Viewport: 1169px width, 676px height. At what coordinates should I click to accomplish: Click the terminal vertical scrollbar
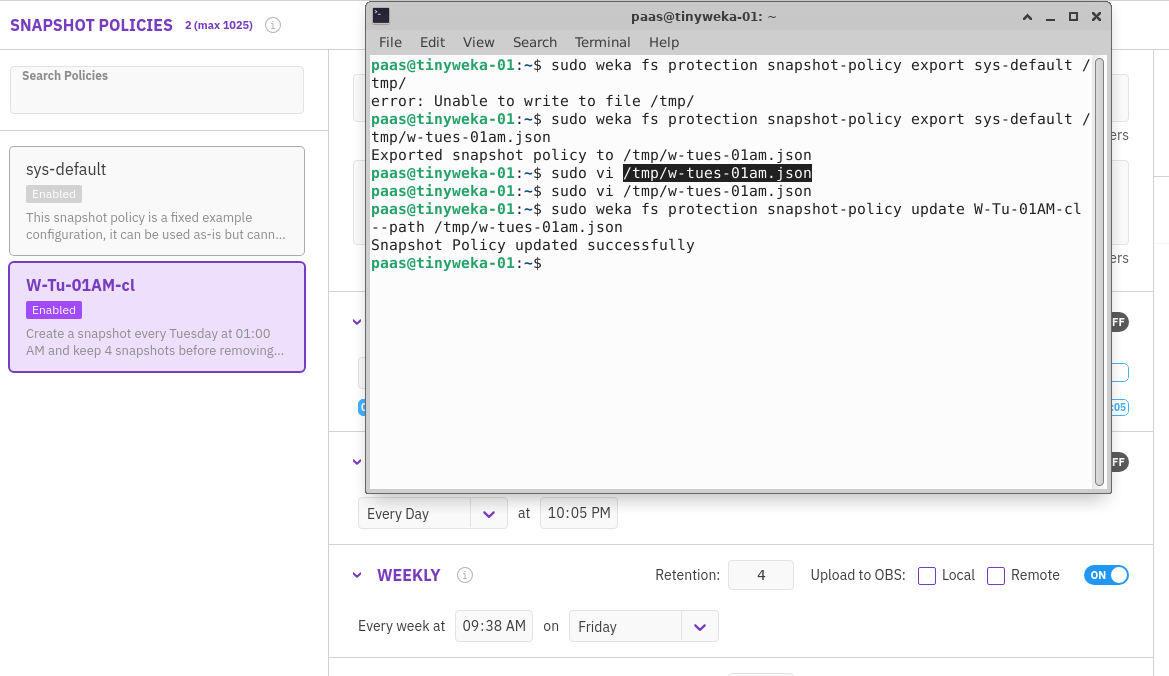(x=1099, y=272)
